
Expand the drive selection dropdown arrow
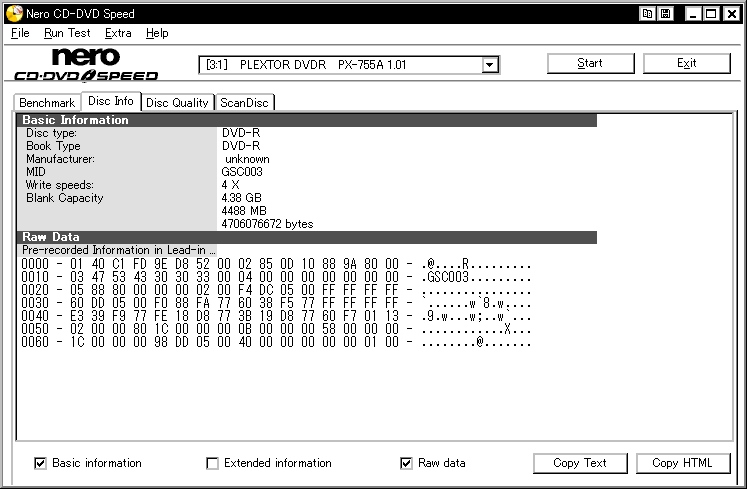coord(489,65)
